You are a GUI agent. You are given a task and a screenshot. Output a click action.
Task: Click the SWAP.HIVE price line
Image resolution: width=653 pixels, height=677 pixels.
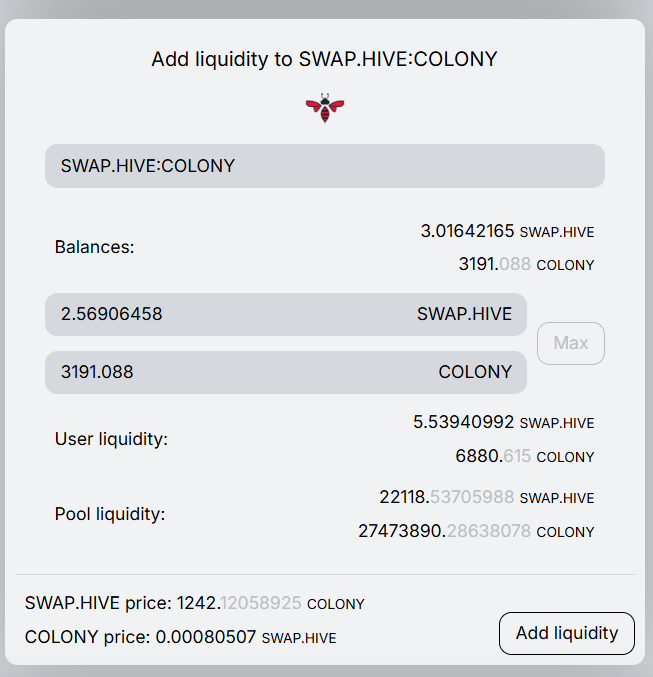click(194, 603)
